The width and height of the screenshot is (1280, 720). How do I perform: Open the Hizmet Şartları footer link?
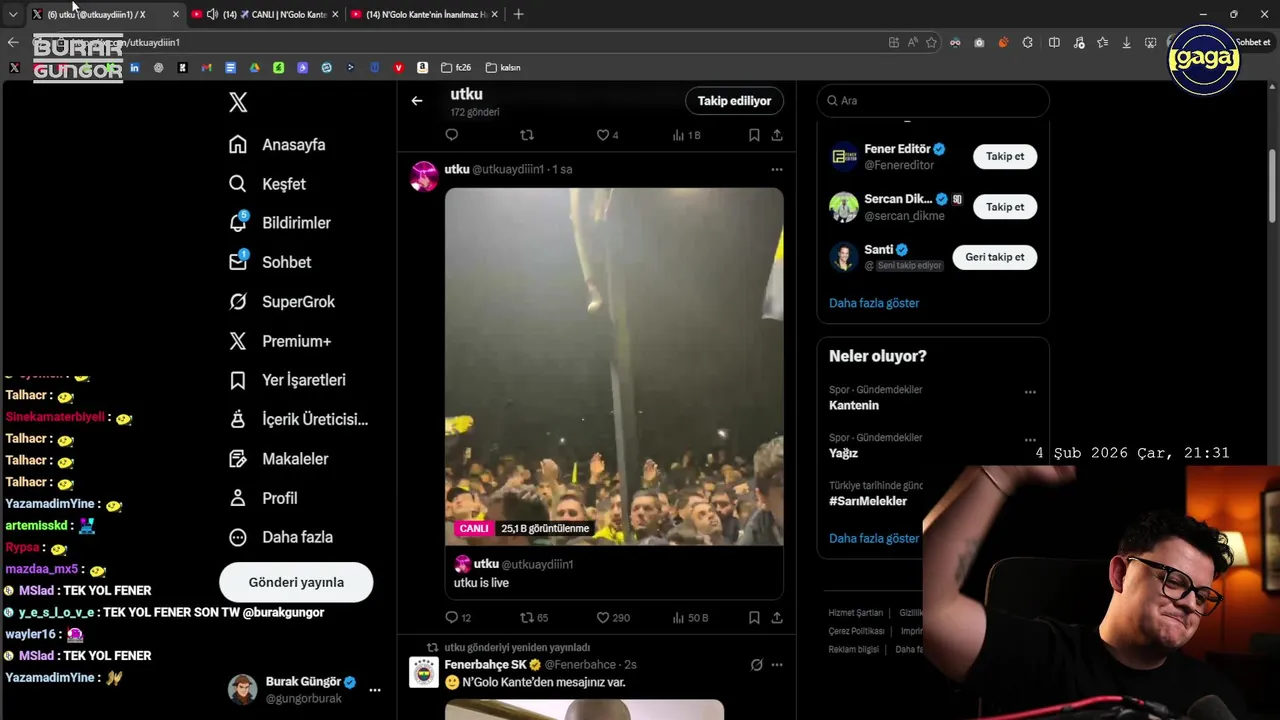tap(855, 613)
